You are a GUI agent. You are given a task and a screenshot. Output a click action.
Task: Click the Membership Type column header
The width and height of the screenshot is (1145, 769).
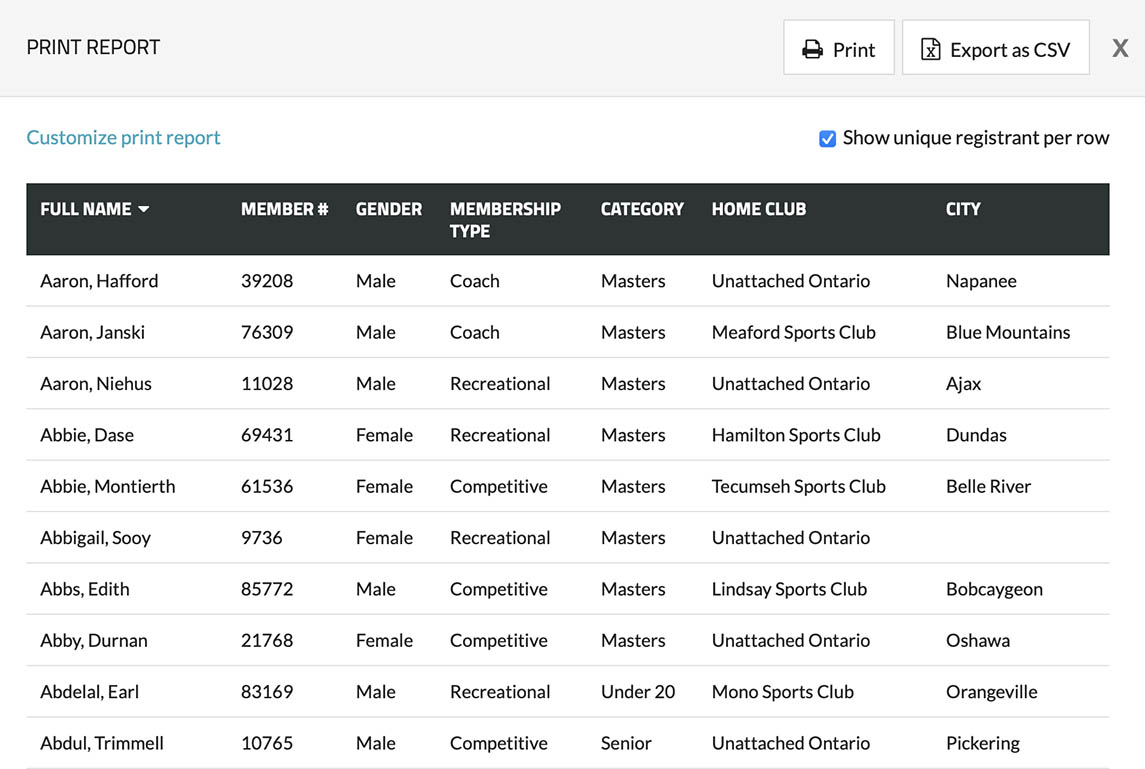[x=504, y=219]
